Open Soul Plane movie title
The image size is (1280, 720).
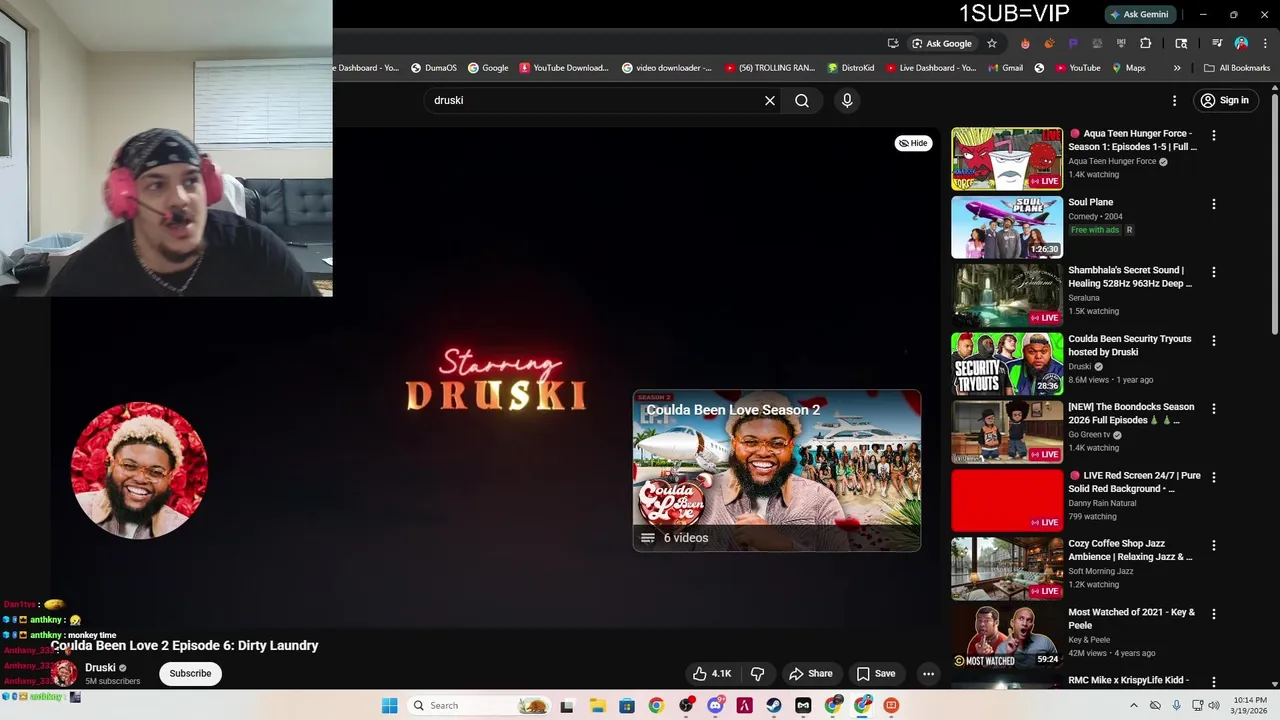1090,202
